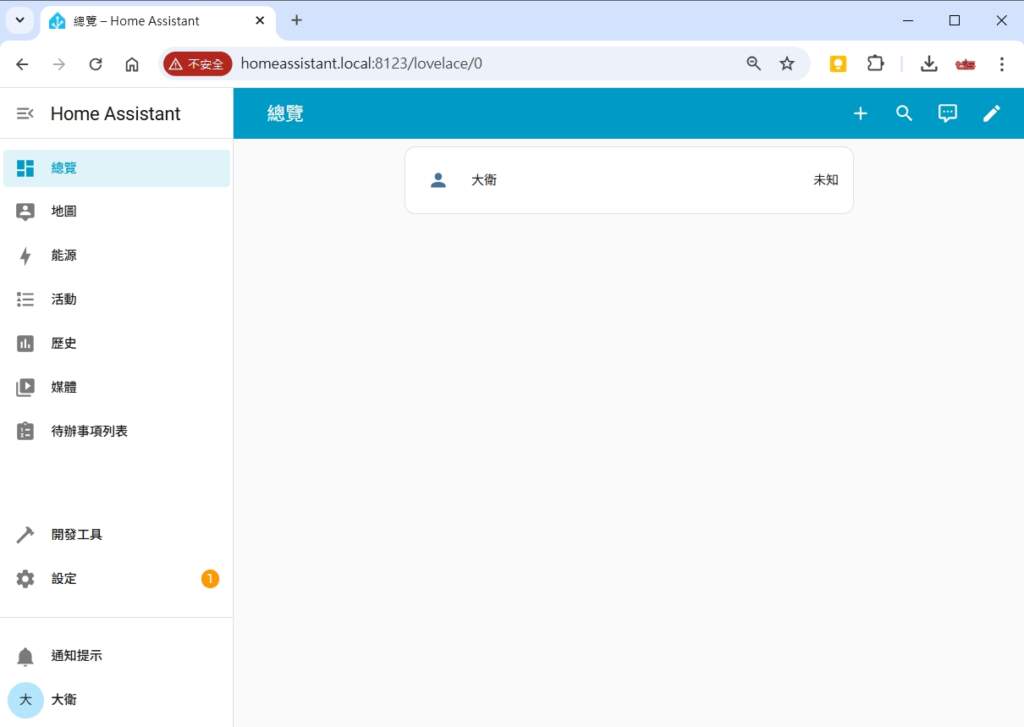This screenshot has height=727, width=1024.
Task: Open Chrome three-dot menu
Action: coord(1001,64)
